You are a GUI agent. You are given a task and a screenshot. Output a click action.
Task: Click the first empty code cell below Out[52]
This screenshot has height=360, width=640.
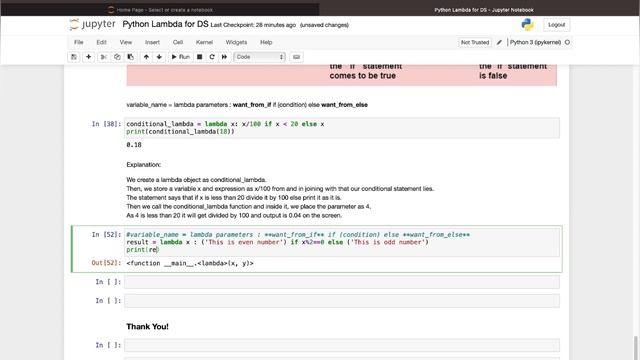tap(342, 282)
